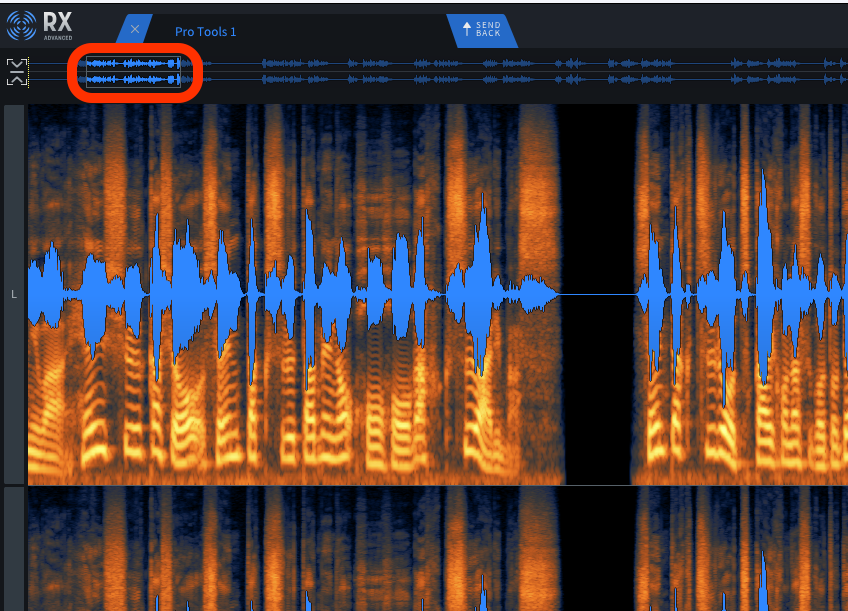The width and height of the screenshot is (848, 611).
Task: Click the Send Back button
Action: (x=482, y=30)
